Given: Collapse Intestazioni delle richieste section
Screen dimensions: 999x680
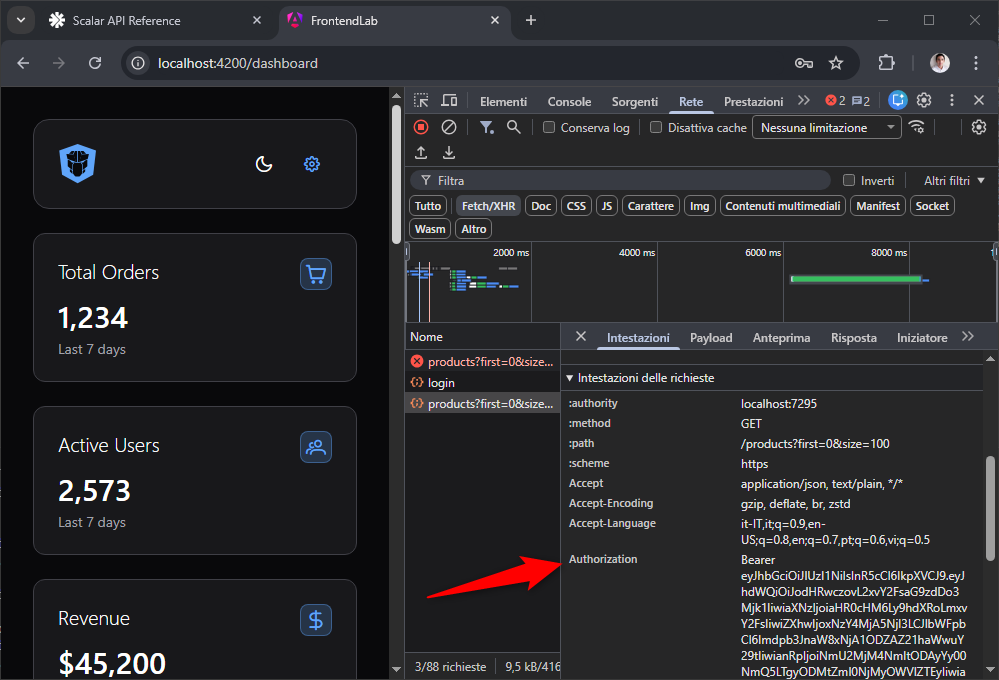Looking at the screenshot, I should tap(641, 378).
